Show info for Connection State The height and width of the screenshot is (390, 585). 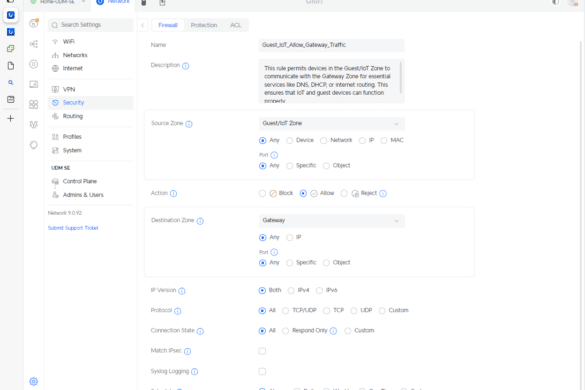point(200,331)
